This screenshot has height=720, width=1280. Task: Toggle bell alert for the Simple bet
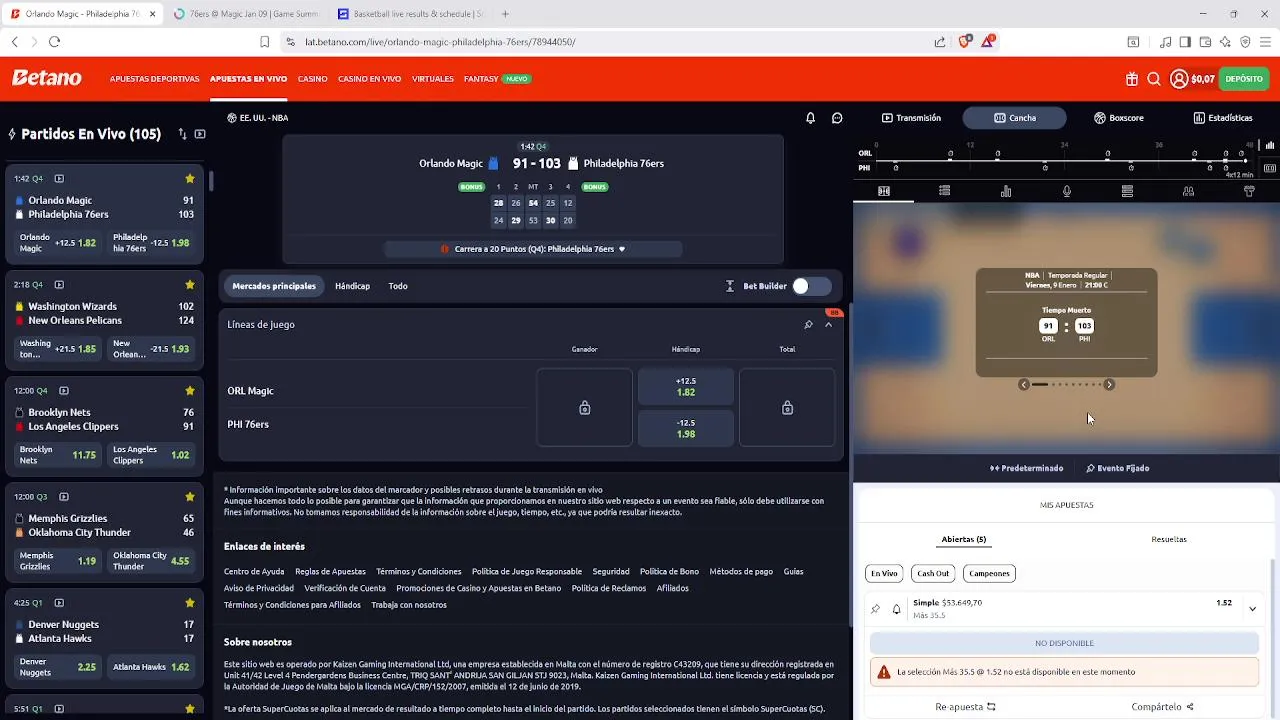click(x=896, y=609)
